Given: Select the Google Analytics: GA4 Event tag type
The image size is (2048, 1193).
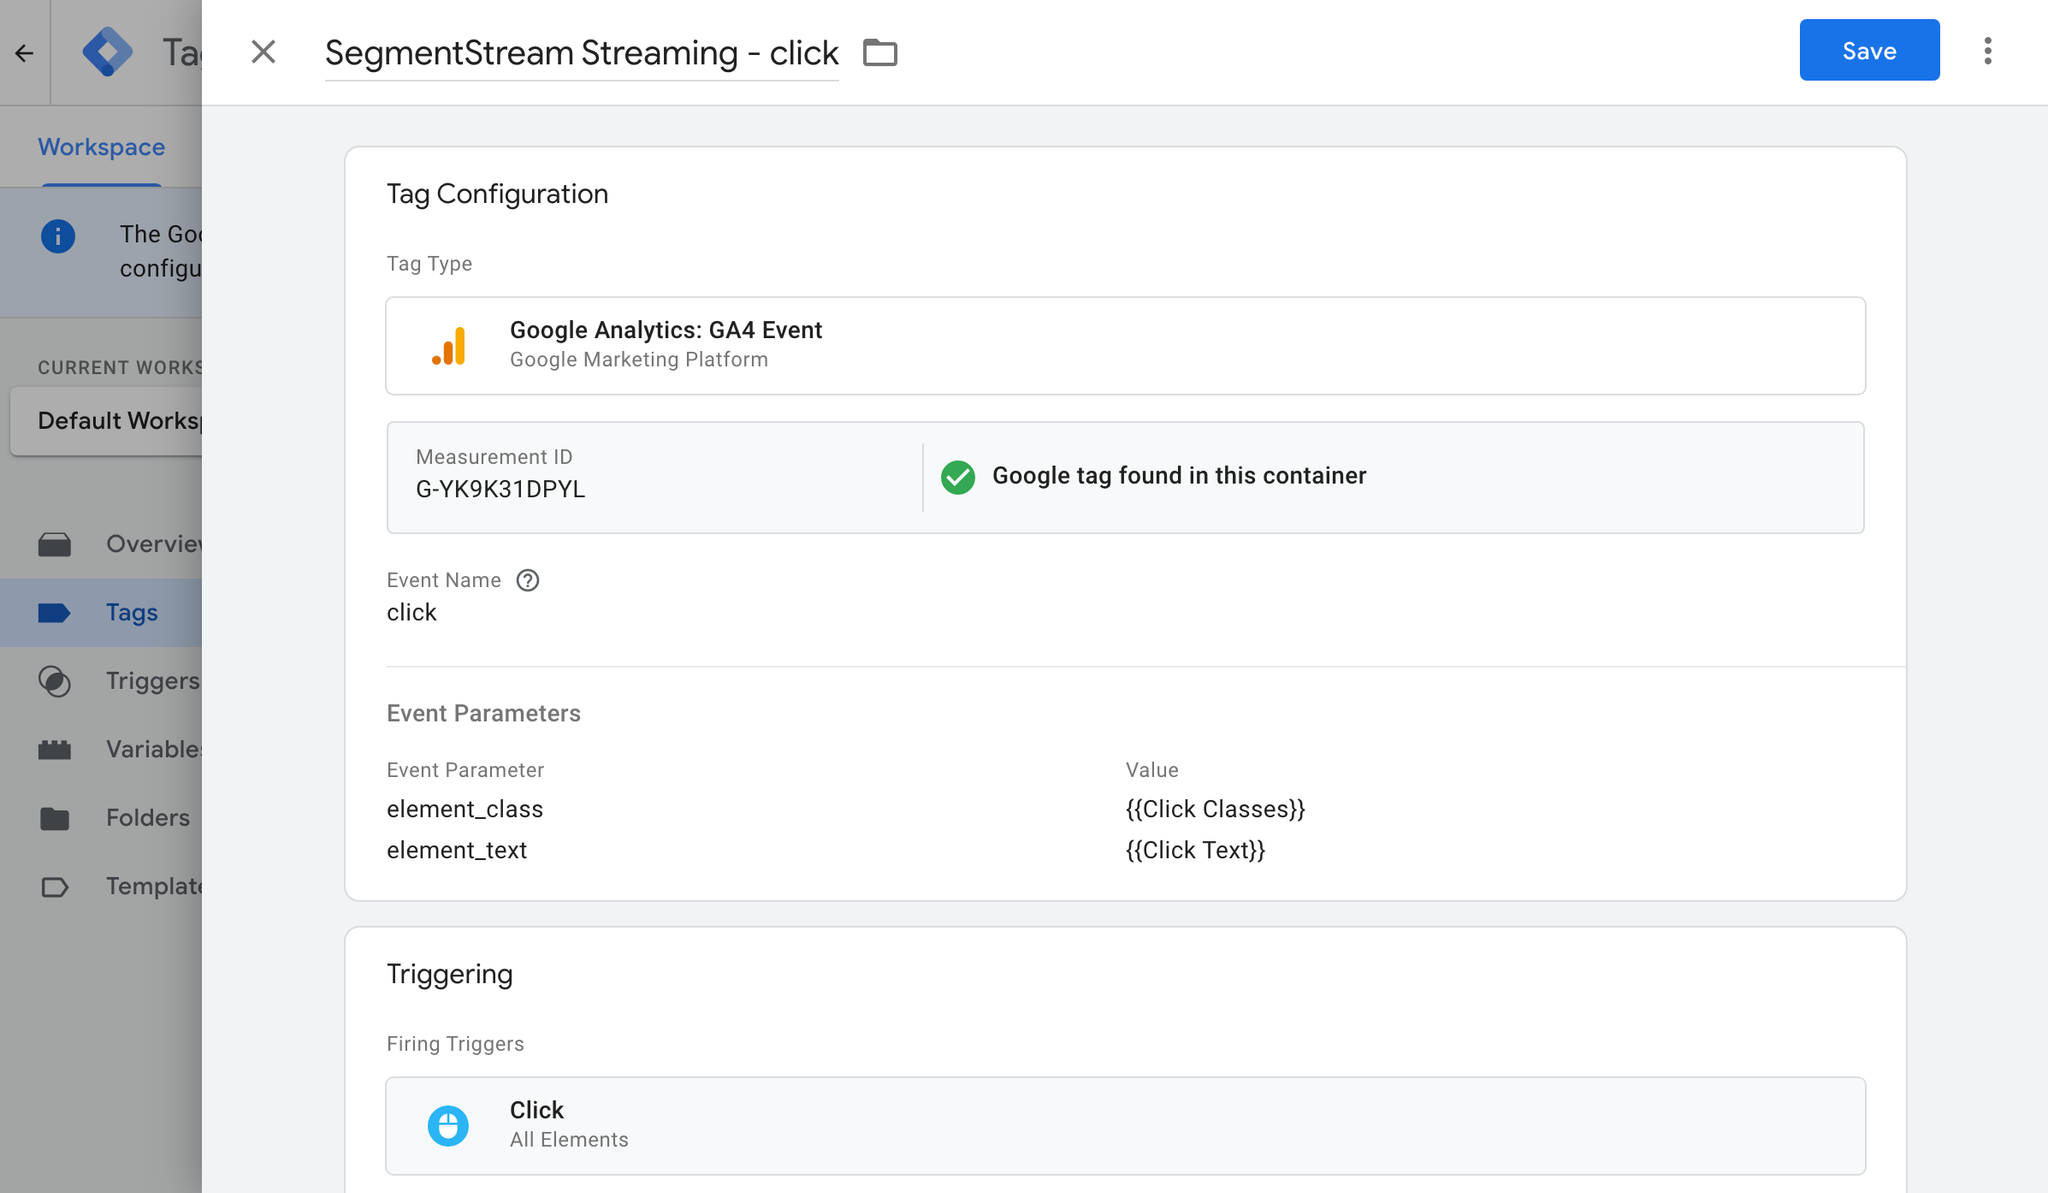Looking at the screenshot, I should pyautogui.click(x=1125, y=345).
